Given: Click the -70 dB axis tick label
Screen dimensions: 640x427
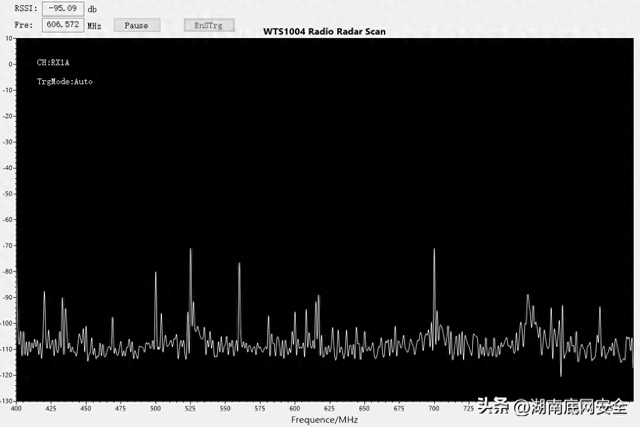Looking at the screenshot, I should [9, 246].
